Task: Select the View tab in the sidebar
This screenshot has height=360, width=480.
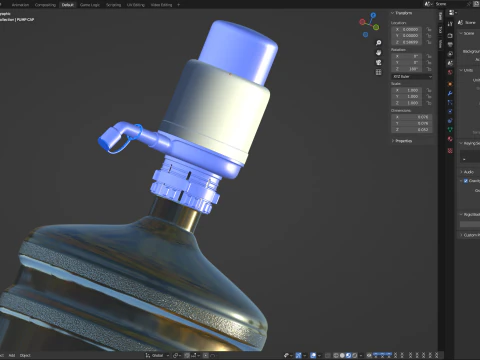Action: 440,44
